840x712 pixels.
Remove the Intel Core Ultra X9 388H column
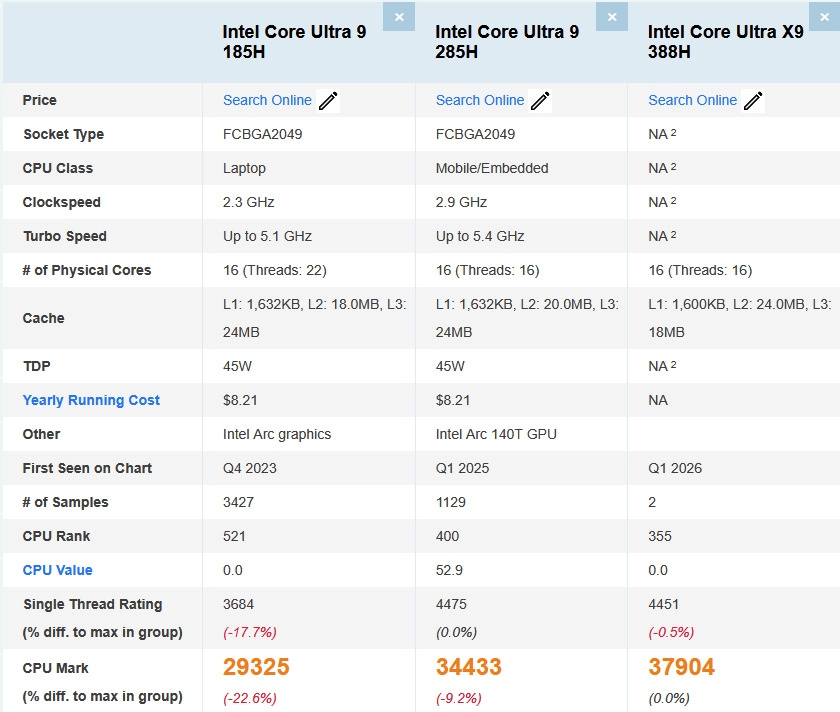[x=825, y=17]
